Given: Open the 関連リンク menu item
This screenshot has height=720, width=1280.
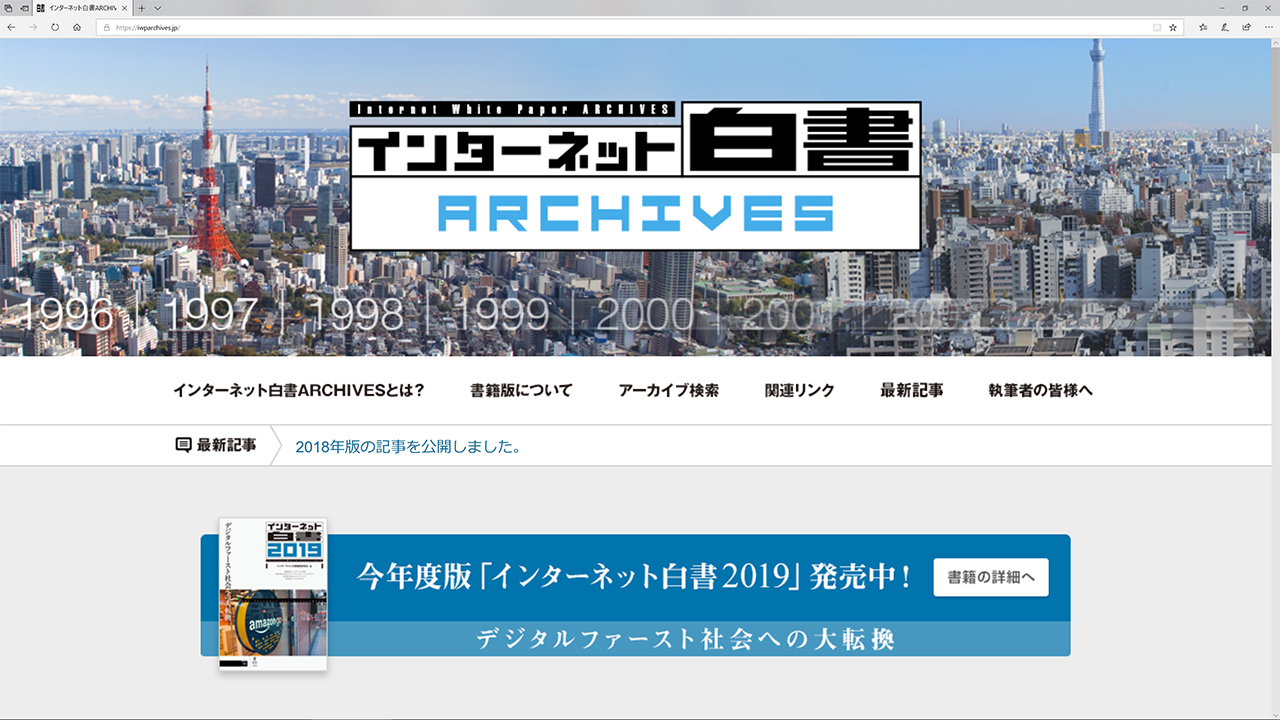Looking at the screenshot, I should [799, 390].
